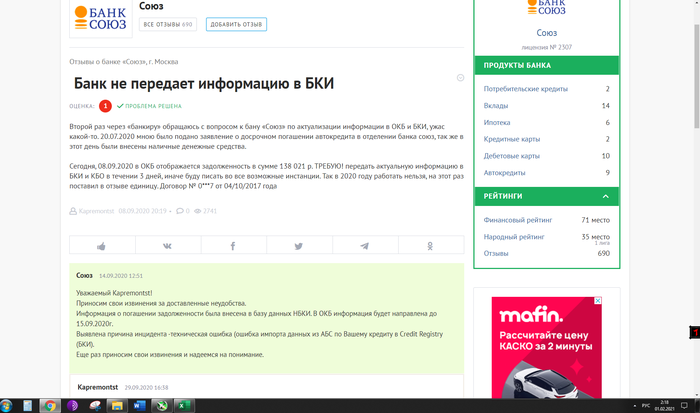Click the comments bubble icon under the review
This screenshot has width=700, height=413.
[179, 211]
